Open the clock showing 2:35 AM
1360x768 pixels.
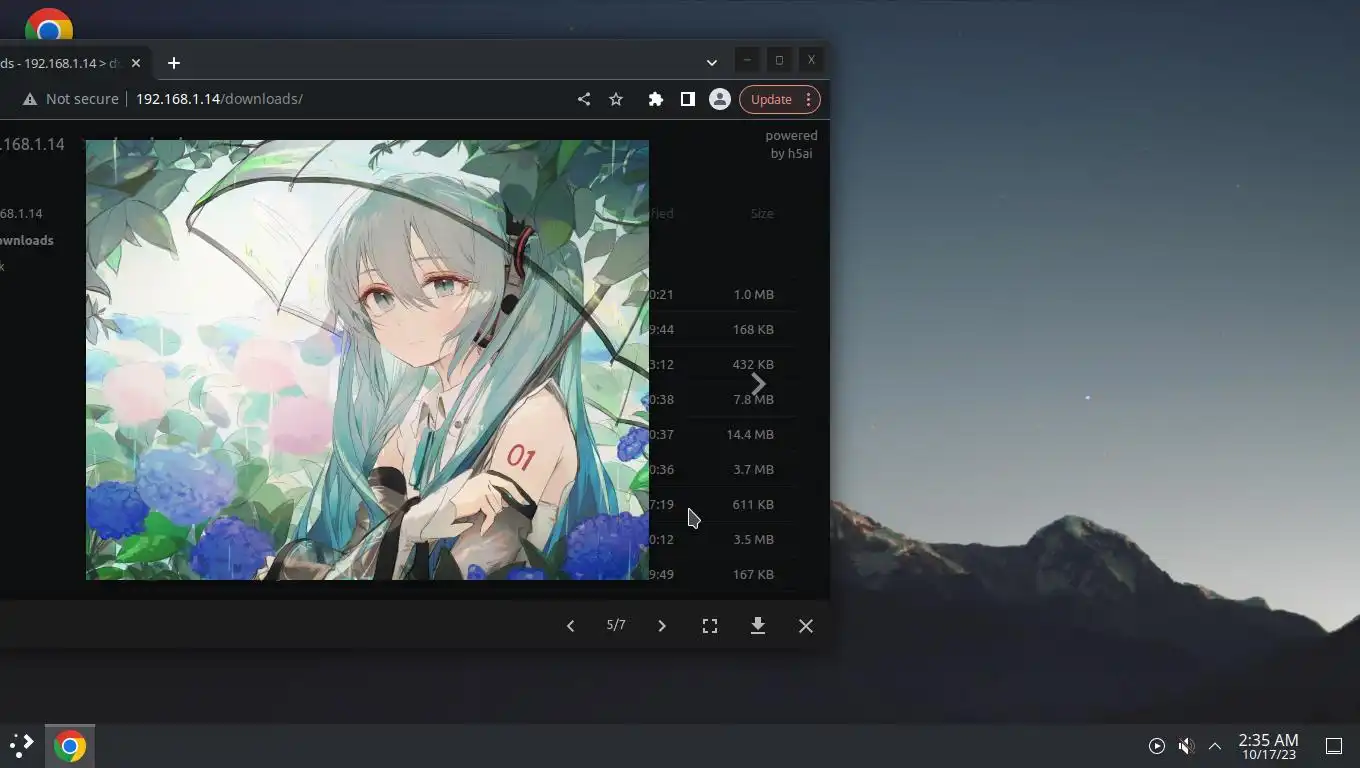[1268, 746]
